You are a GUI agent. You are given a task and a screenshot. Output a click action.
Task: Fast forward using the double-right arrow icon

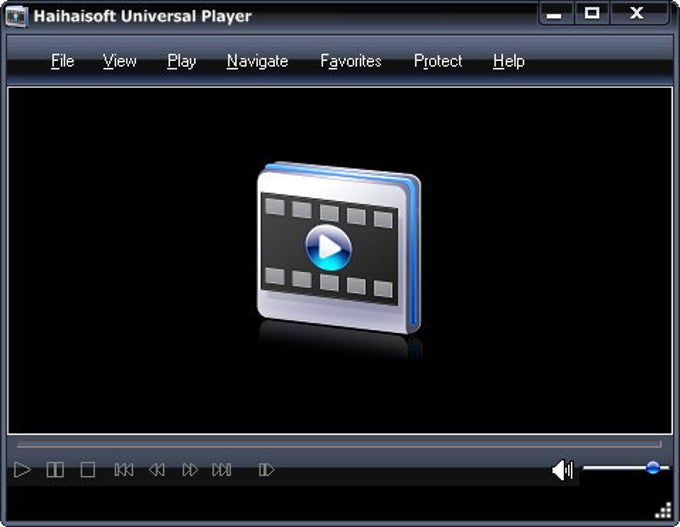point(190,470)
